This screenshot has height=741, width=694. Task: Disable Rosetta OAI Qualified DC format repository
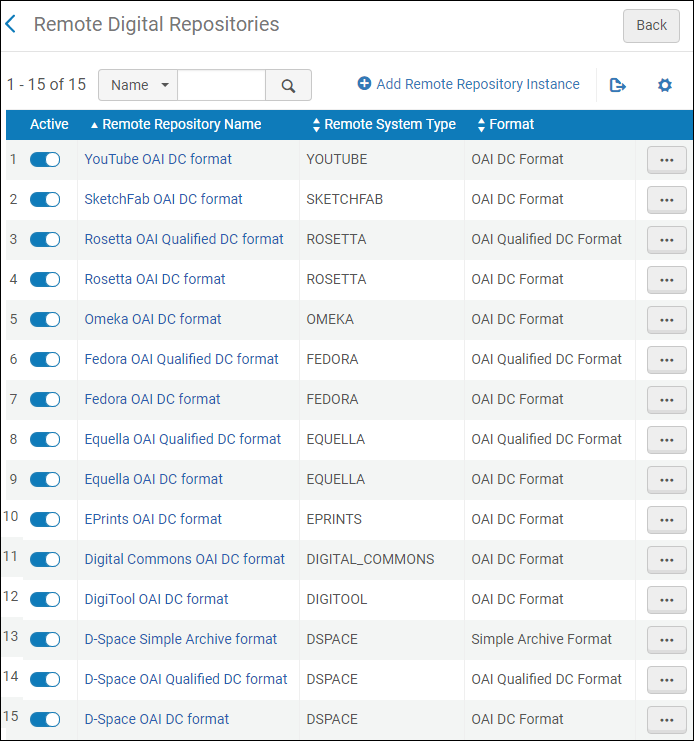[45, 240]
